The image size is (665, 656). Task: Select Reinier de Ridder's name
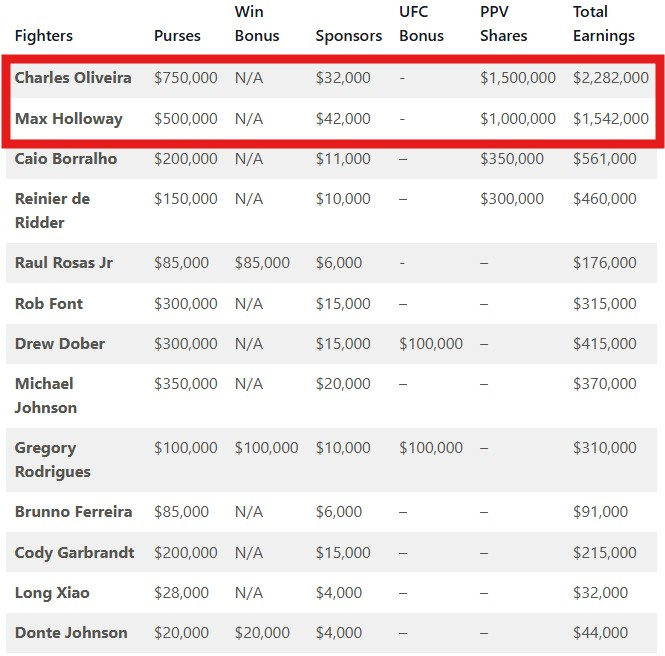point(52,210)
